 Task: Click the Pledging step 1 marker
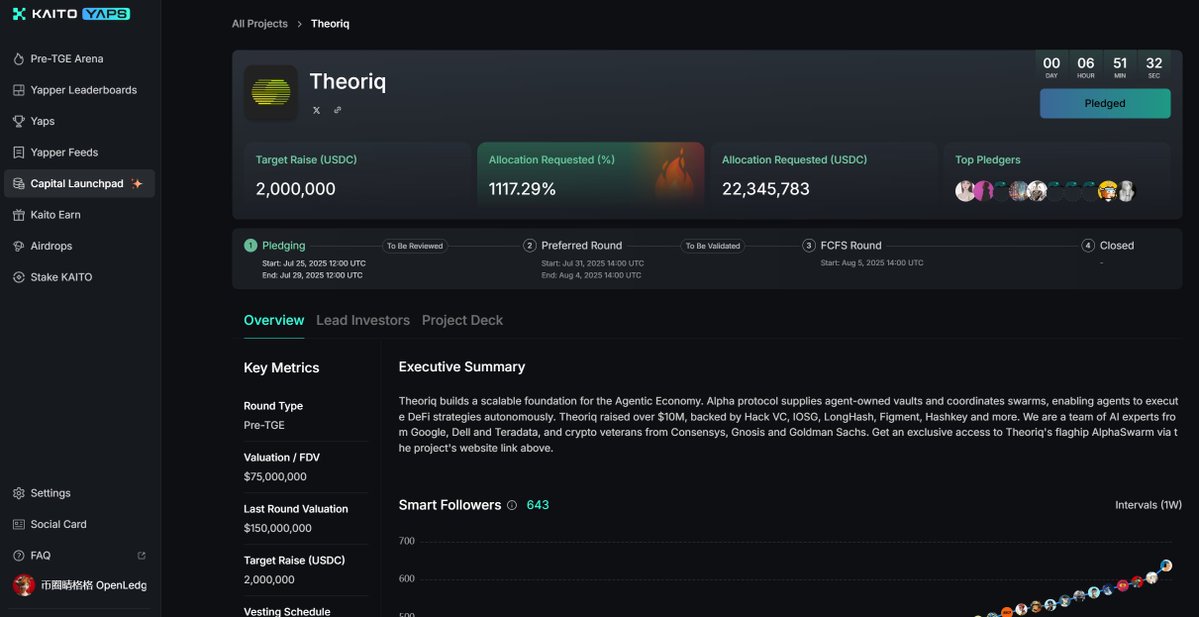[250, 245]
